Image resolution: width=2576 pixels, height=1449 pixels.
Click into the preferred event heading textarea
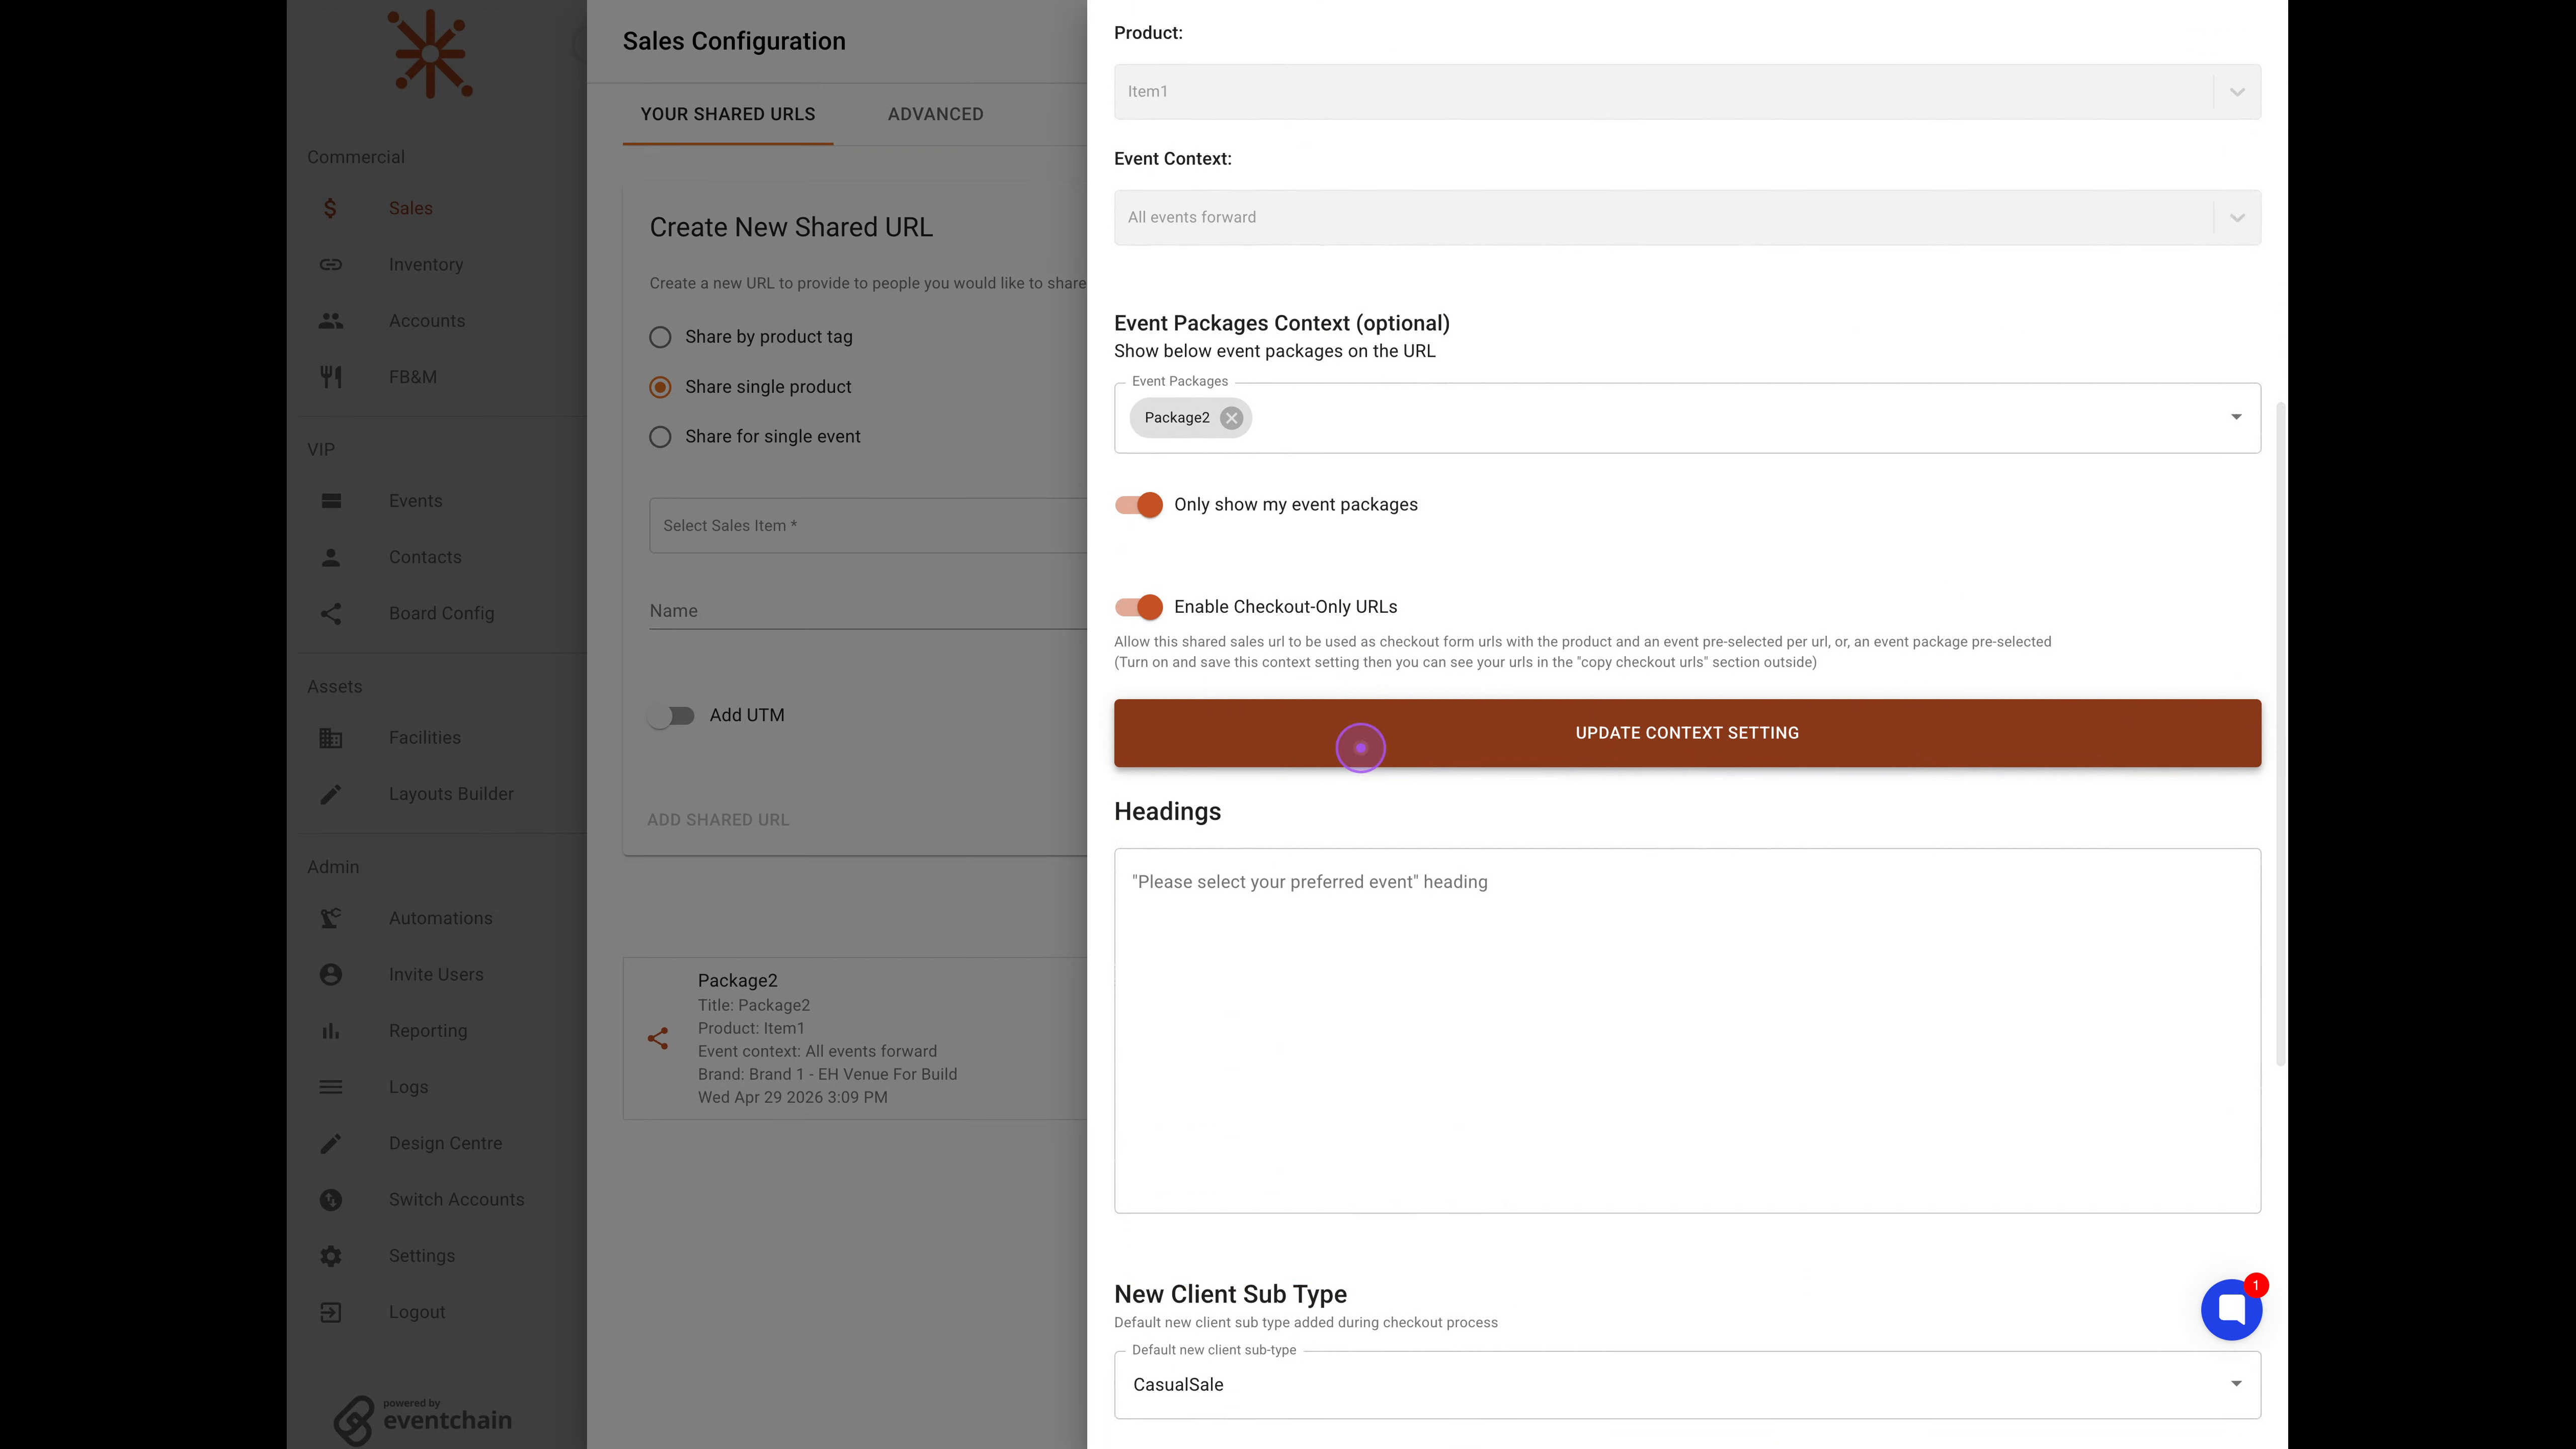(x=1687, y=1031)
